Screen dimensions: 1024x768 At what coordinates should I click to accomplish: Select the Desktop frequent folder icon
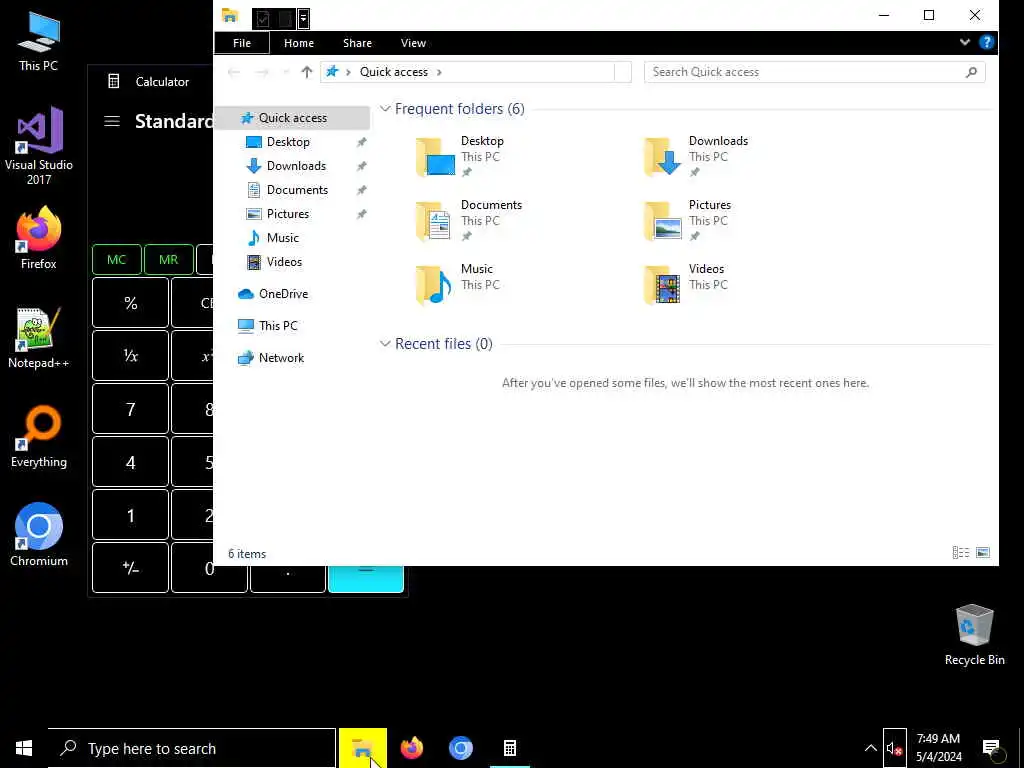[x=436, y=157]
